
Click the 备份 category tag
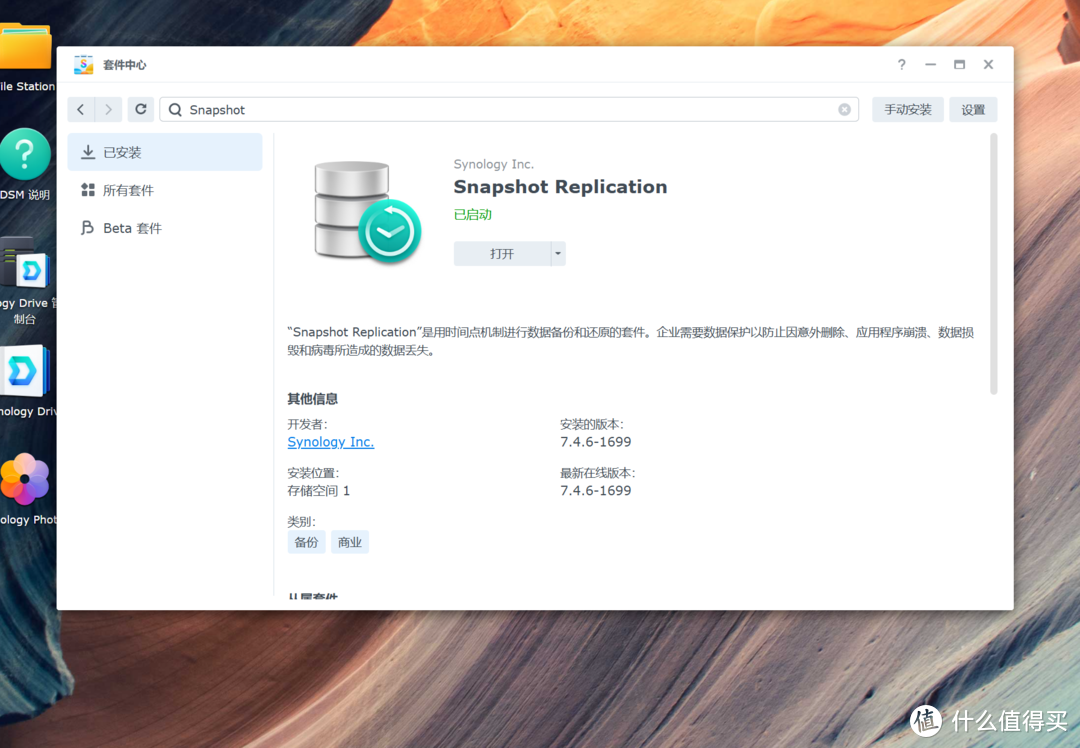pos(306,541)
